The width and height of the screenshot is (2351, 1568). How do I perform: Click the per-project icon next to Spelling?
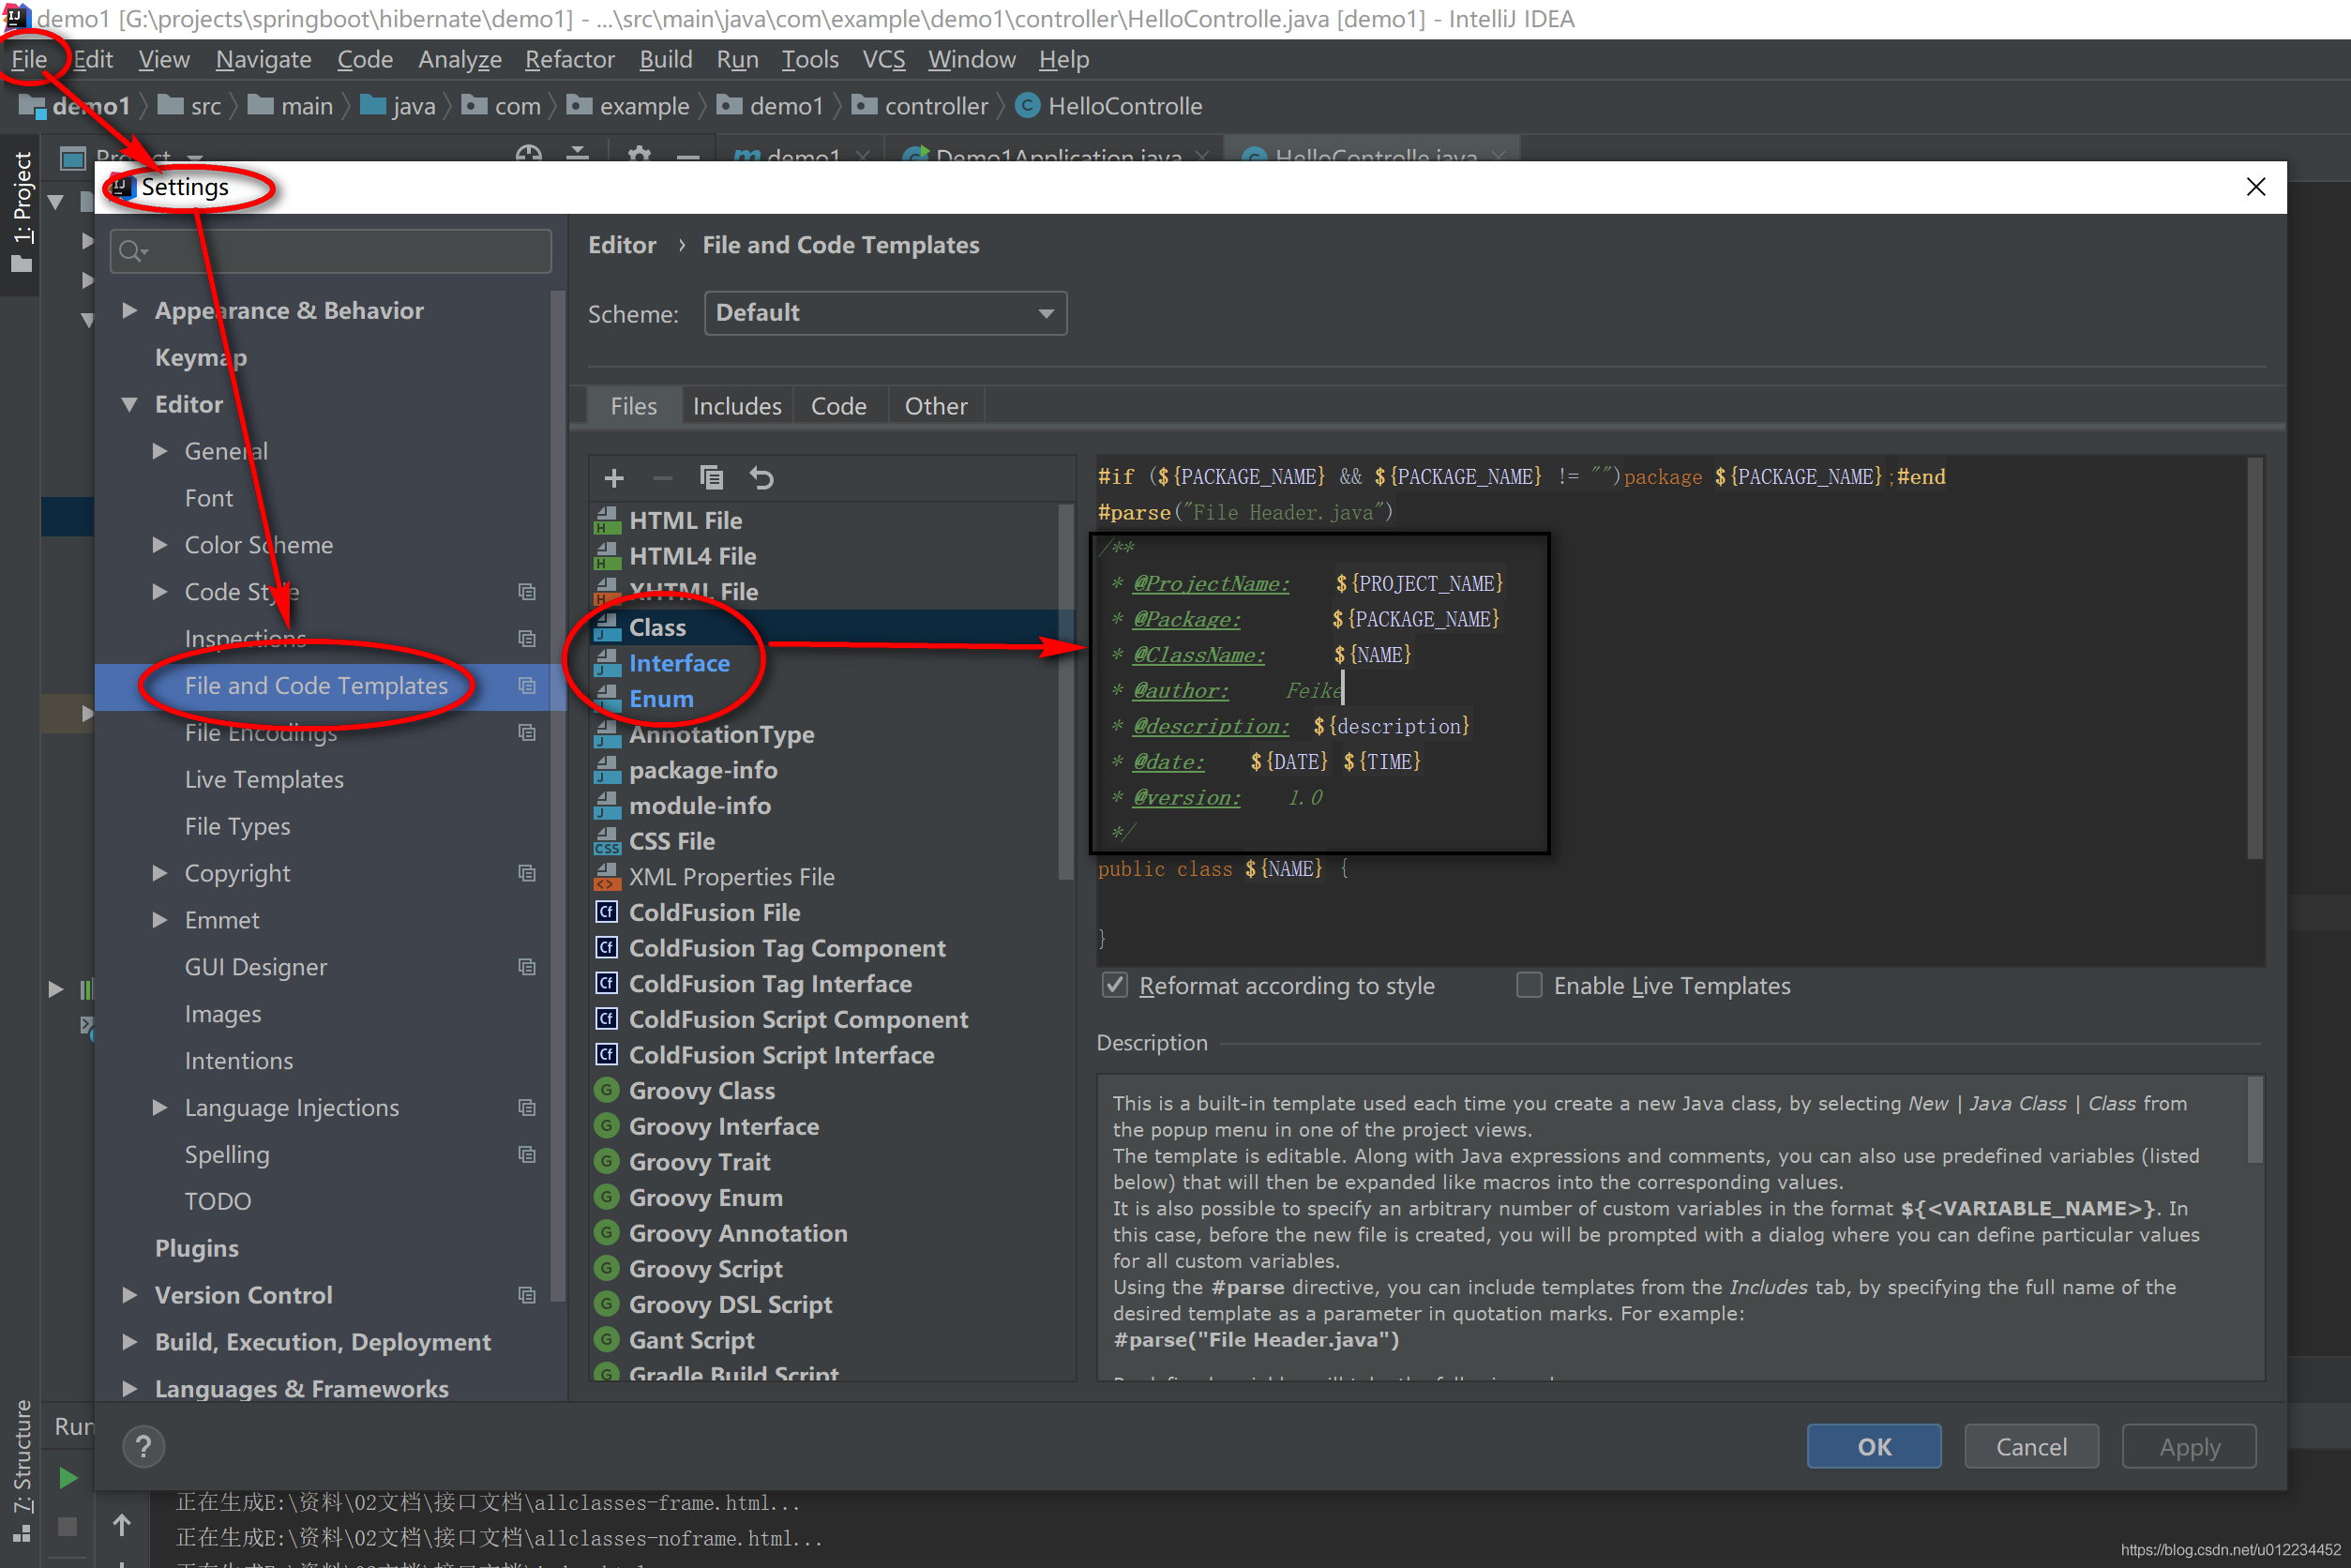pos(527,1155)
